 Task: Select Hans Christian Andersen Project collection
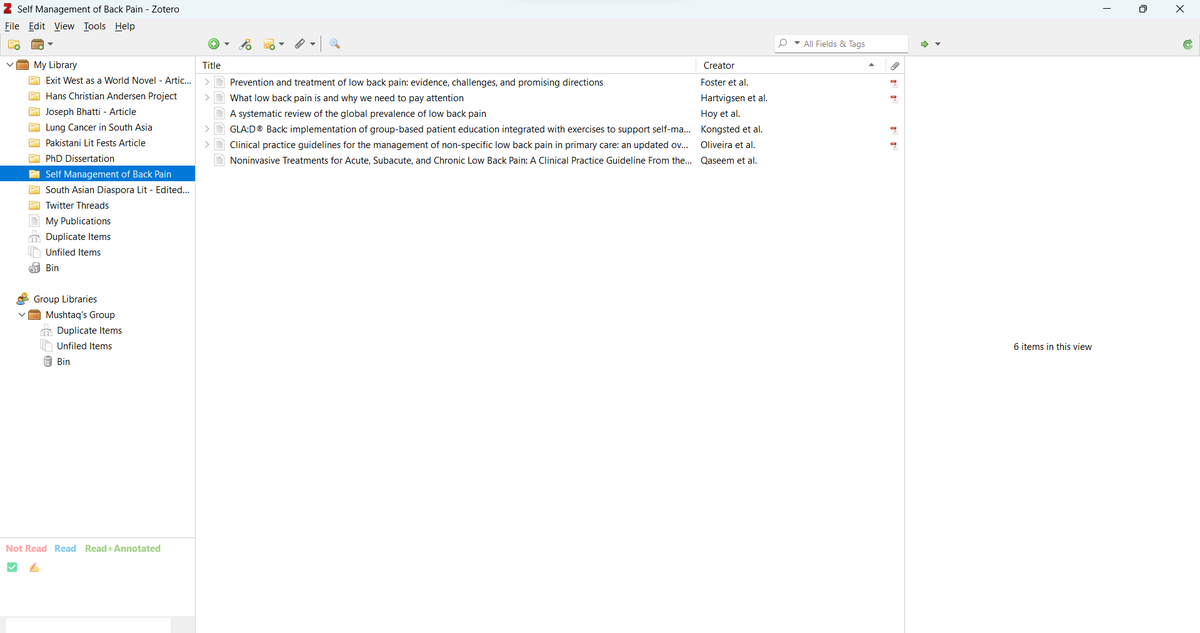(x=111, y=96)
